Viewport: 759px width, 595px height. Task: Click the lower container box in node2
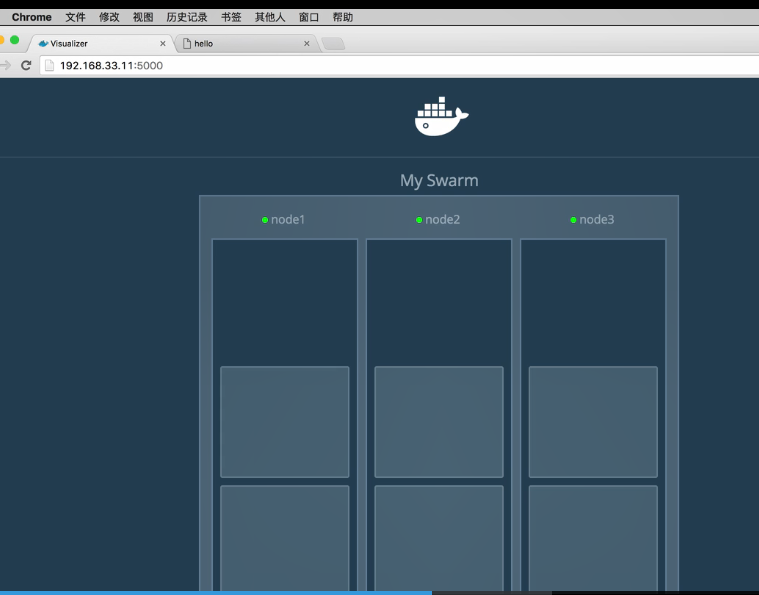tap(439, 538)
